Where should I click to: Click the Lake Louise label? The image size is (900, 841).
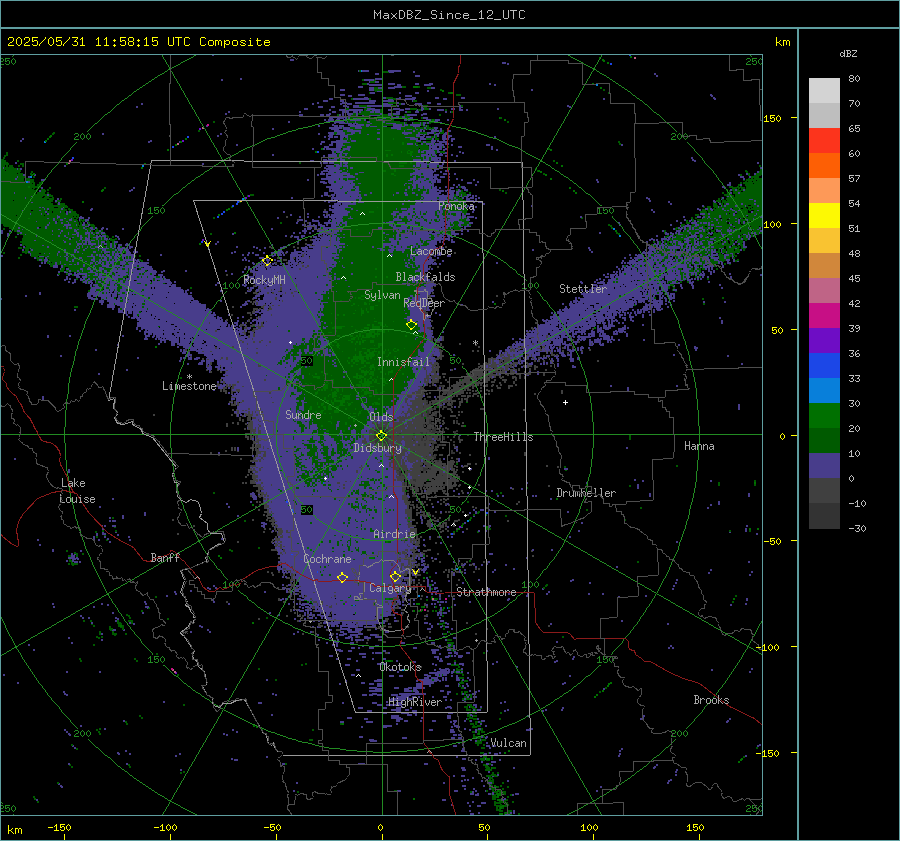pos(77,491)
